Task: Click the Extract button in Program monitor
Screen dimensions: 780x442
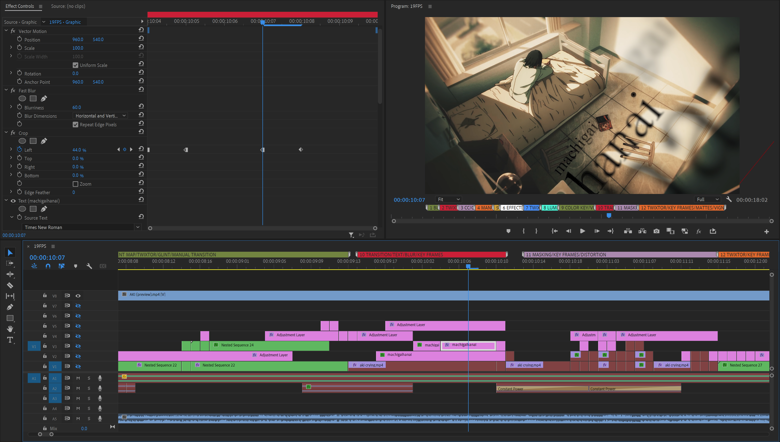Action: (x=642, y=231)
